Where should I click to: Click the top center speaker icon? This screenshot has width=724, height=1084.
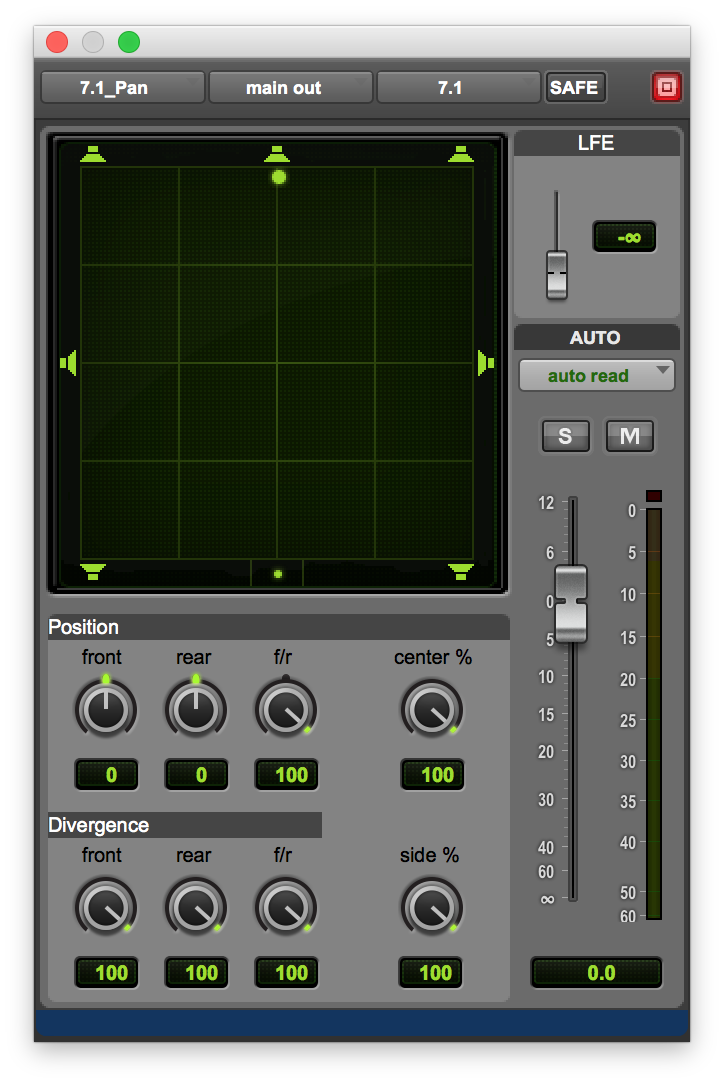pos(277,154)
